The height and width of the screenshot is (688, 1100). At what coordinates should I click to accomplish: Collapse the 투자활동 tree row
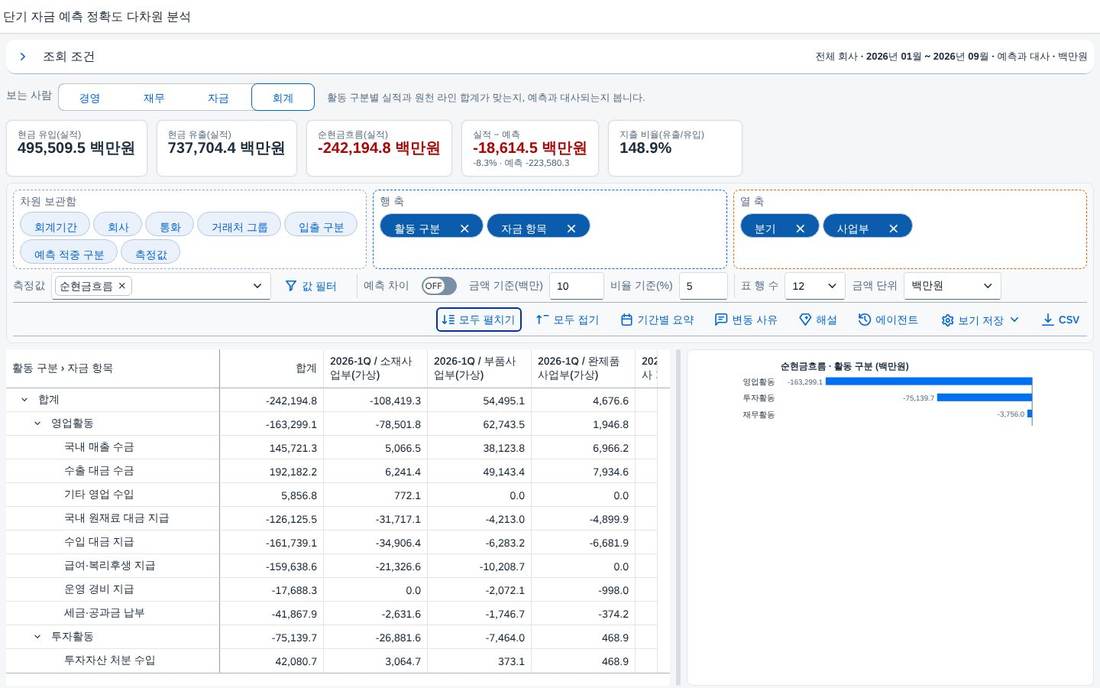38,637
